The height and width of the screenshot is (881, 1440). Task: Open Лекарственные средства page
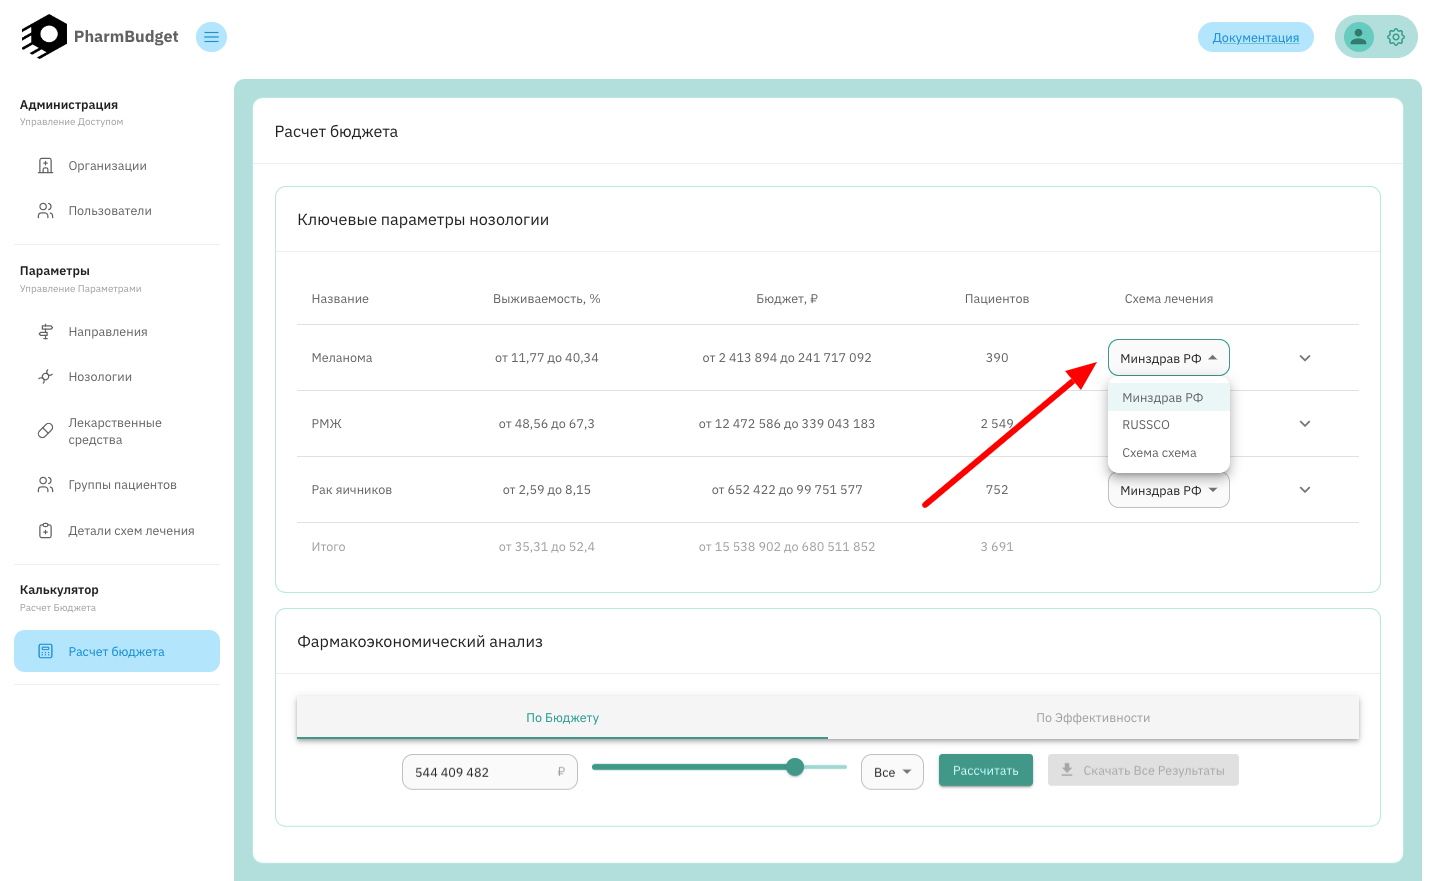[x=117, y=431]
